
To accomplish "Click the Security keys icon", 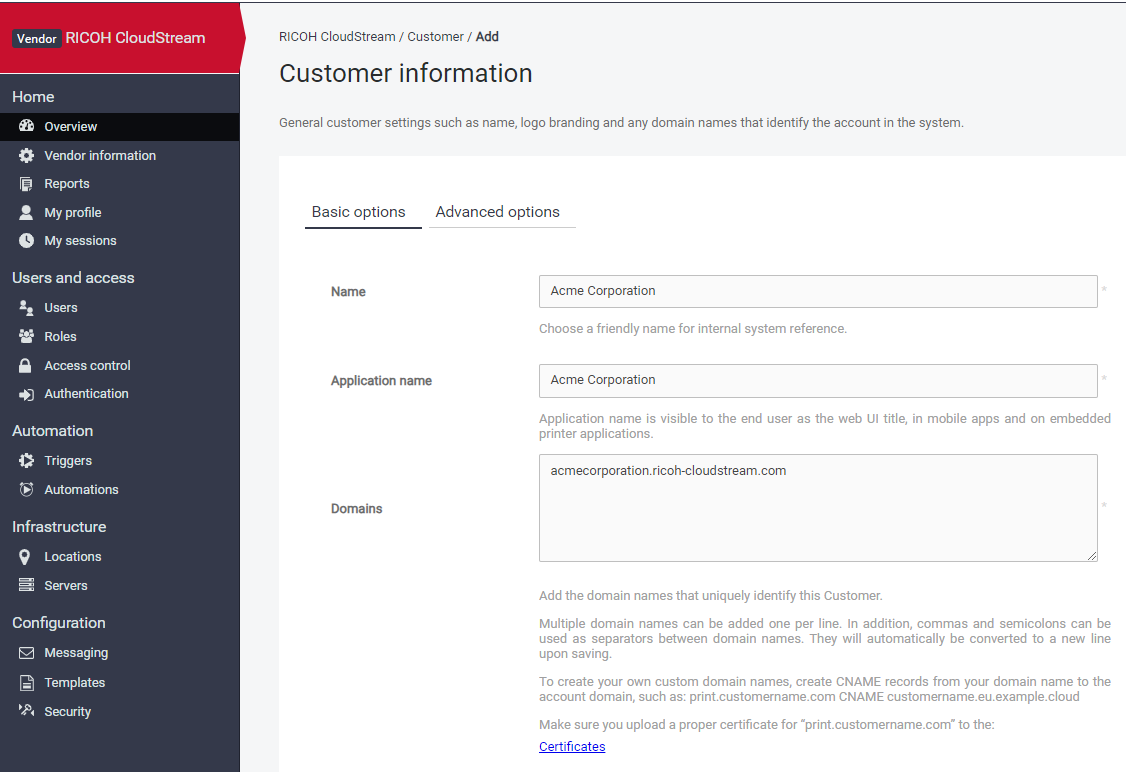I will tap(27, 711).
